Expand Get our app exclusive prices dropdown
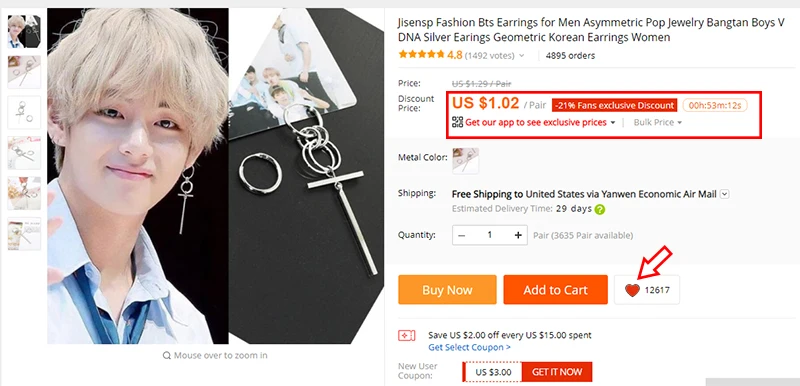Image resolution: width=800 pixels, height=386 pixels. [613, 123]
